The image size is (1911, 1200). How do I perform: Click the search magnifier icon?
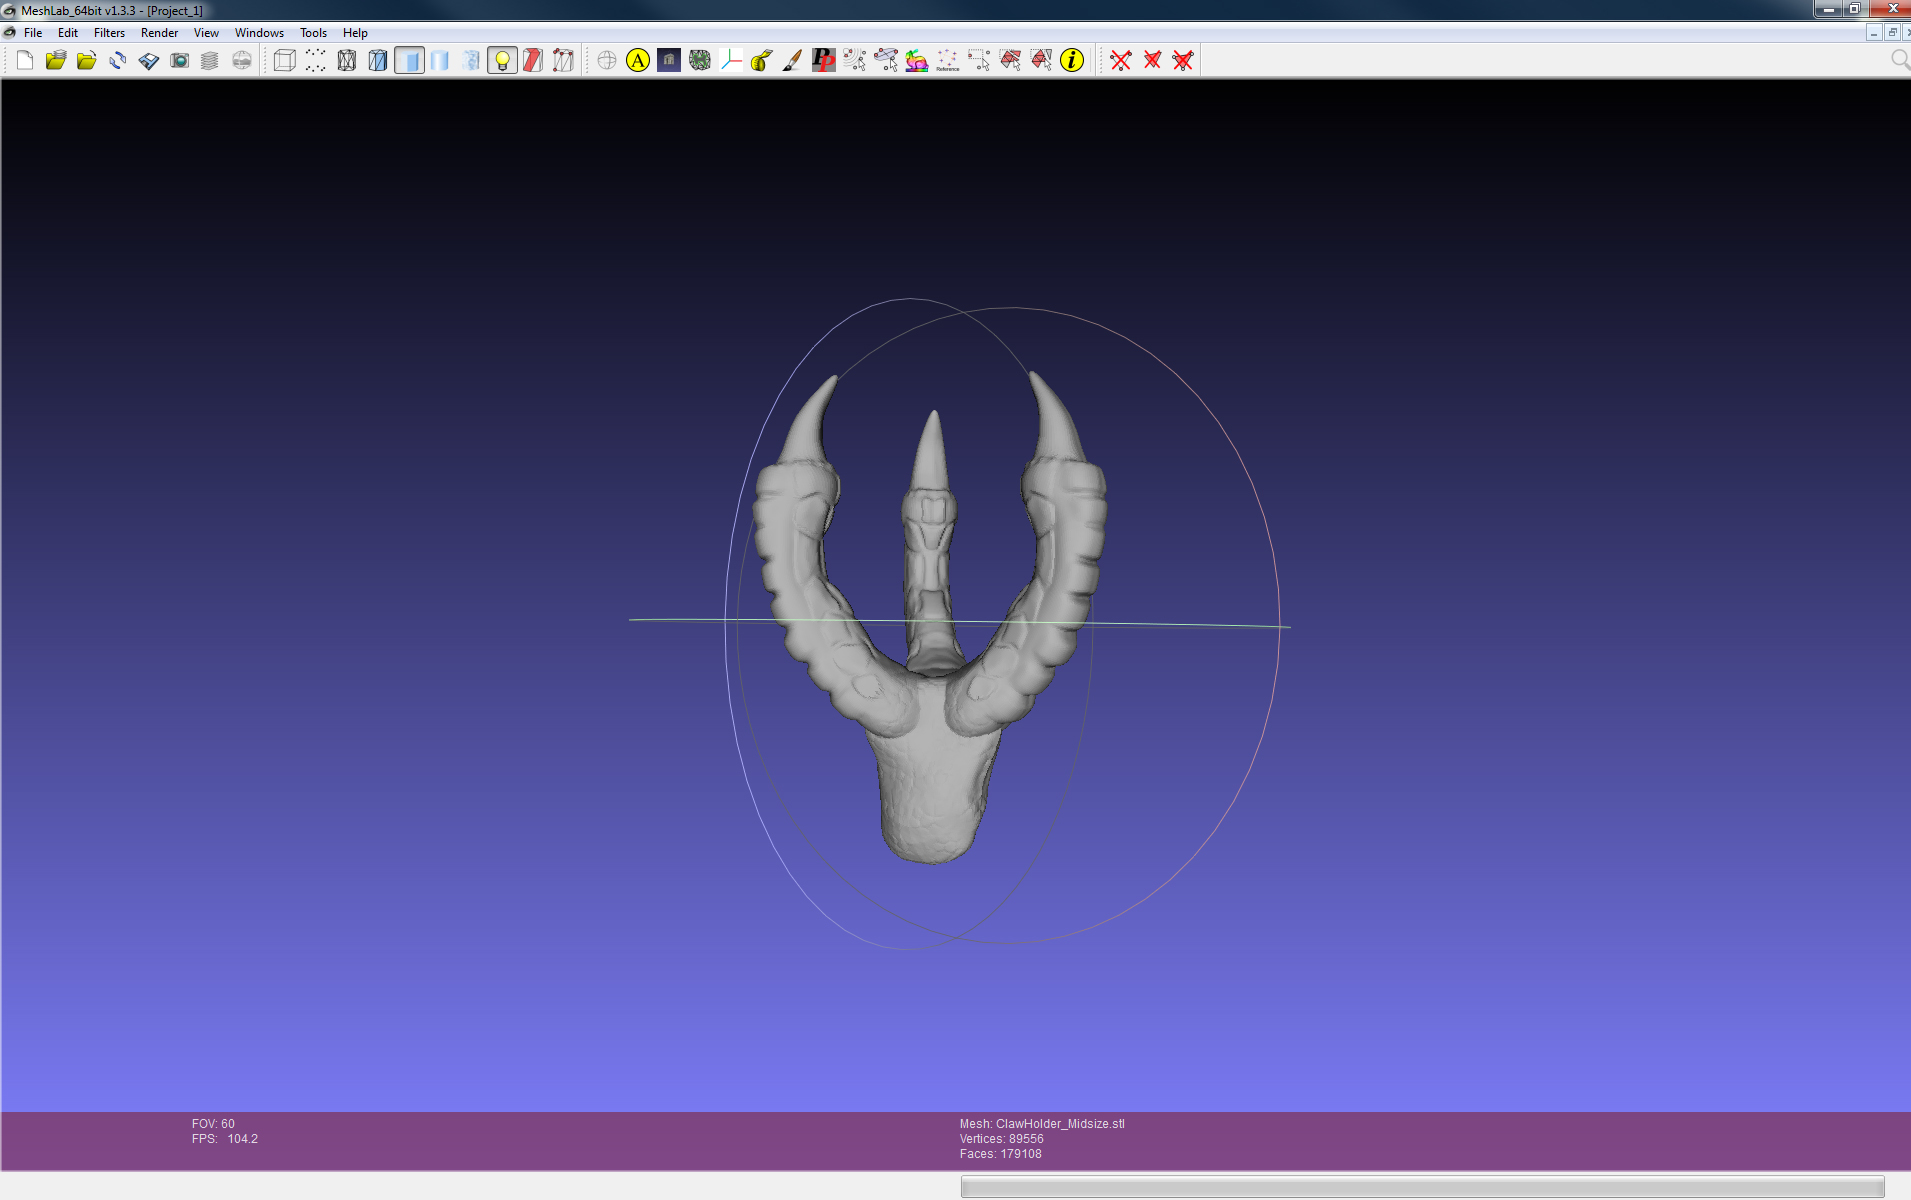click(x=1899, y=60)
